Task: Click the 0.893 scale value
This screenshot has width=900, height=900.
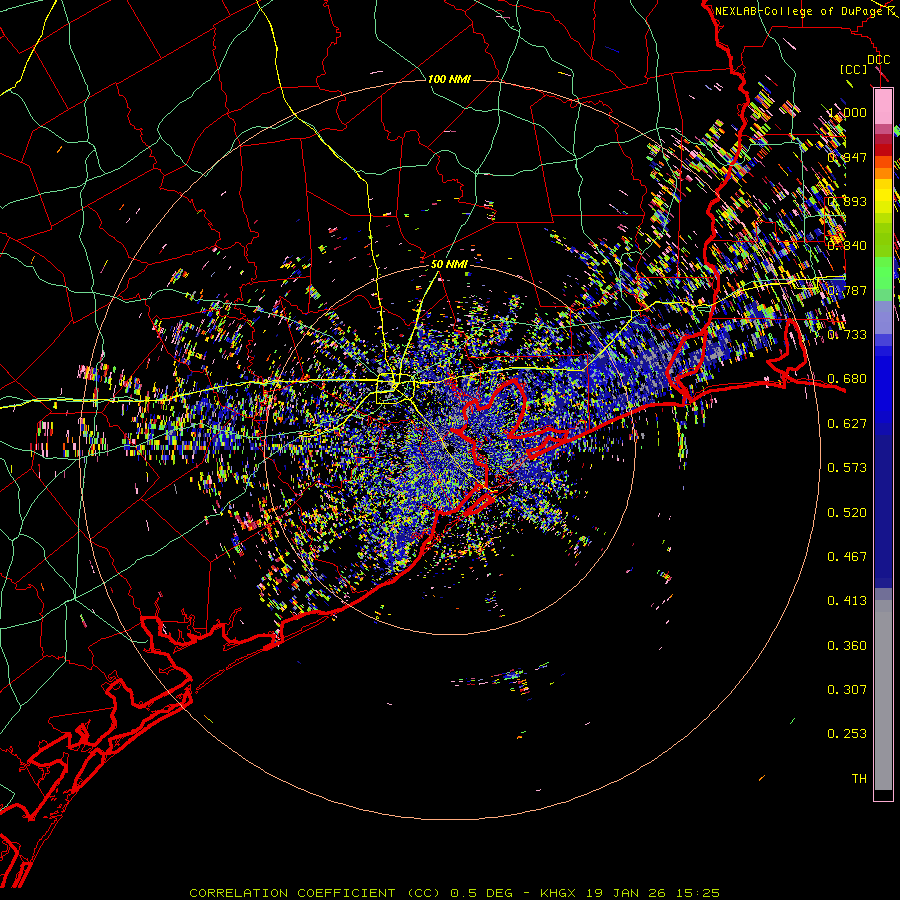Action: click(x=847, y=201)
